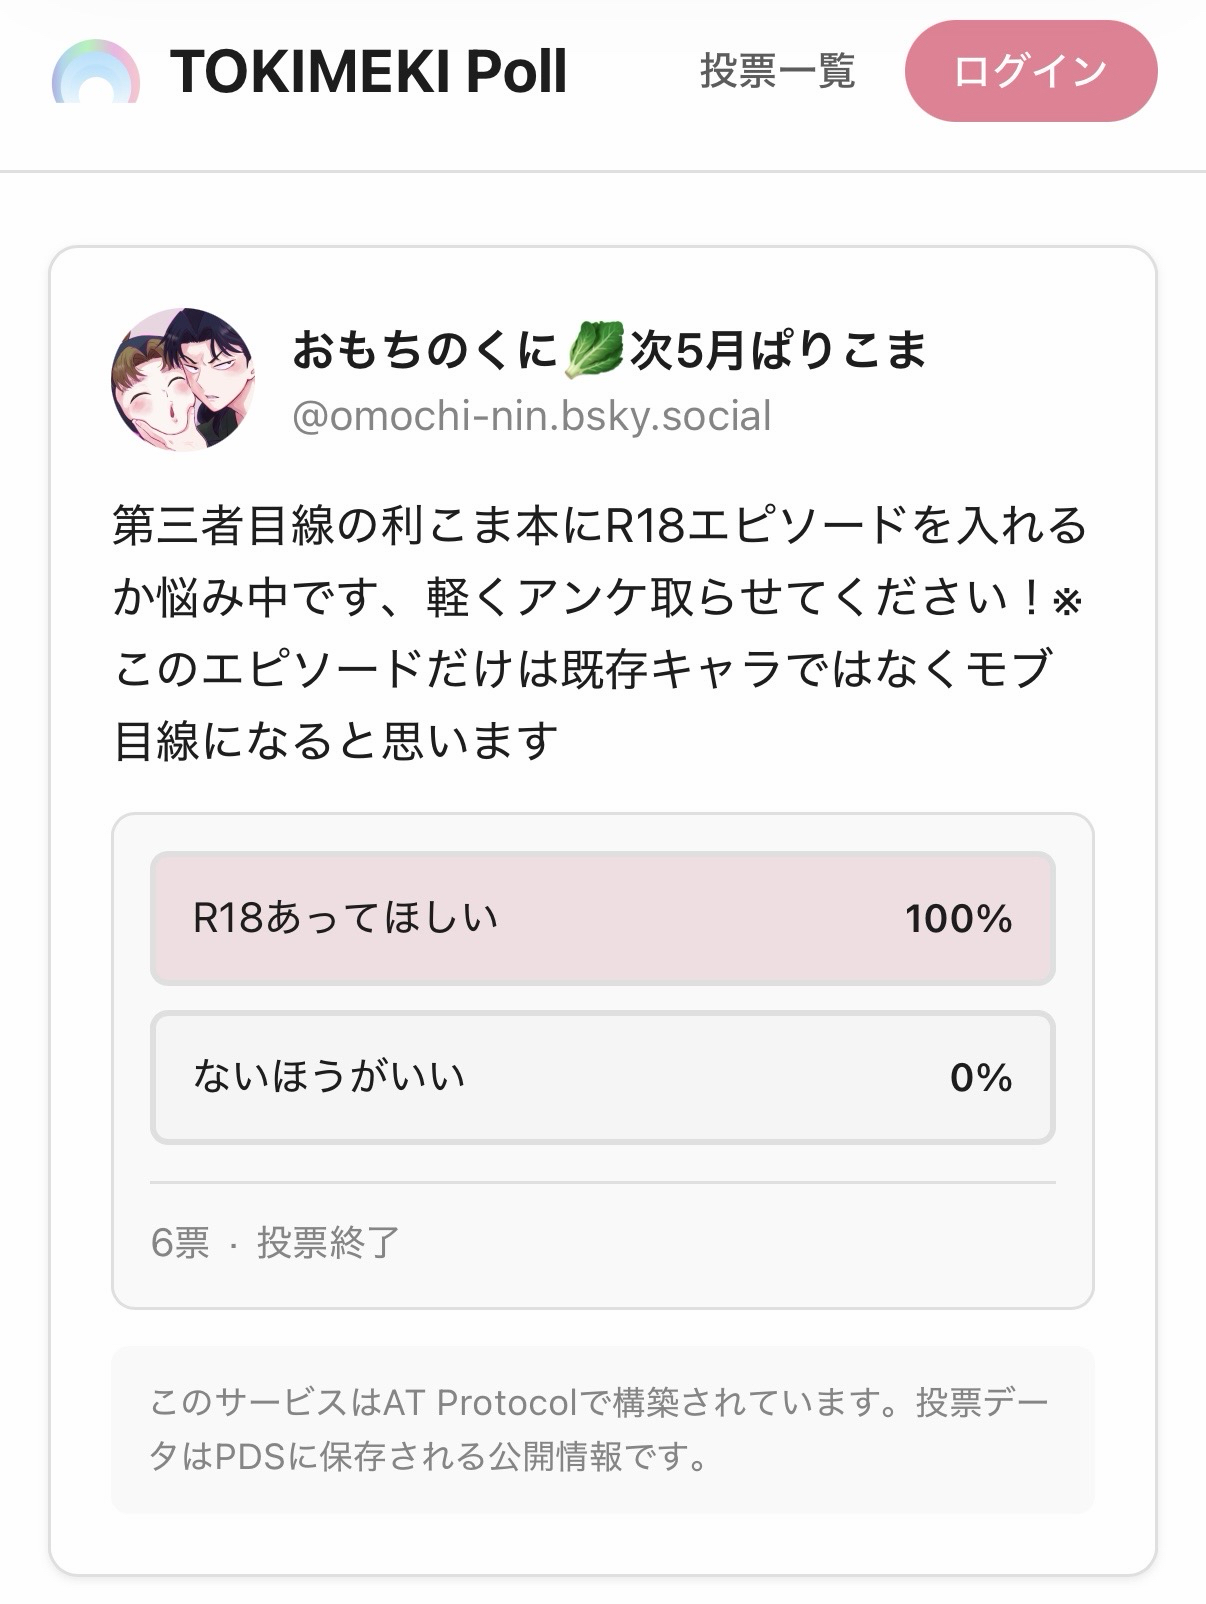The width and height of the screenshot is (1206, 1604).
Task: Click the 6票 vote count
Action: tap(180, 1243)
